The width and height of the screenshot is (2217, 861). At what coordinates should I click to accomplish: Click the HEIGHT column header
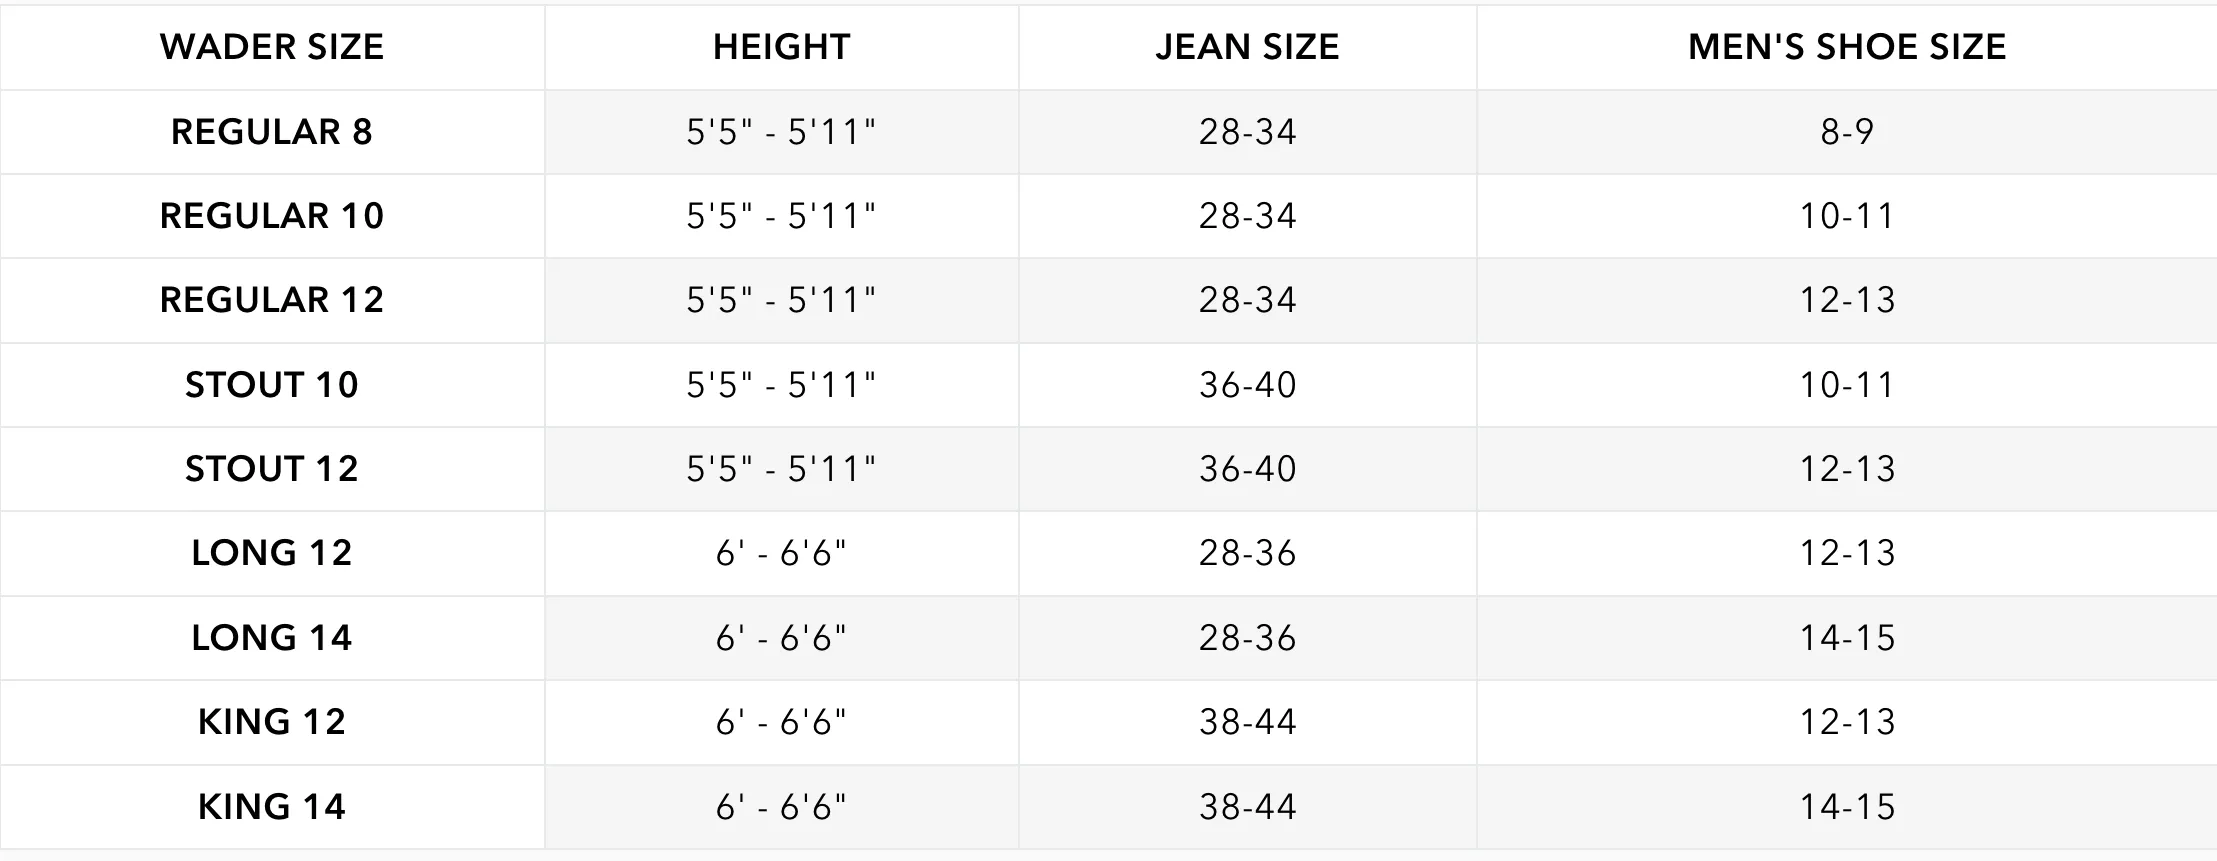(x=781, y=47)
